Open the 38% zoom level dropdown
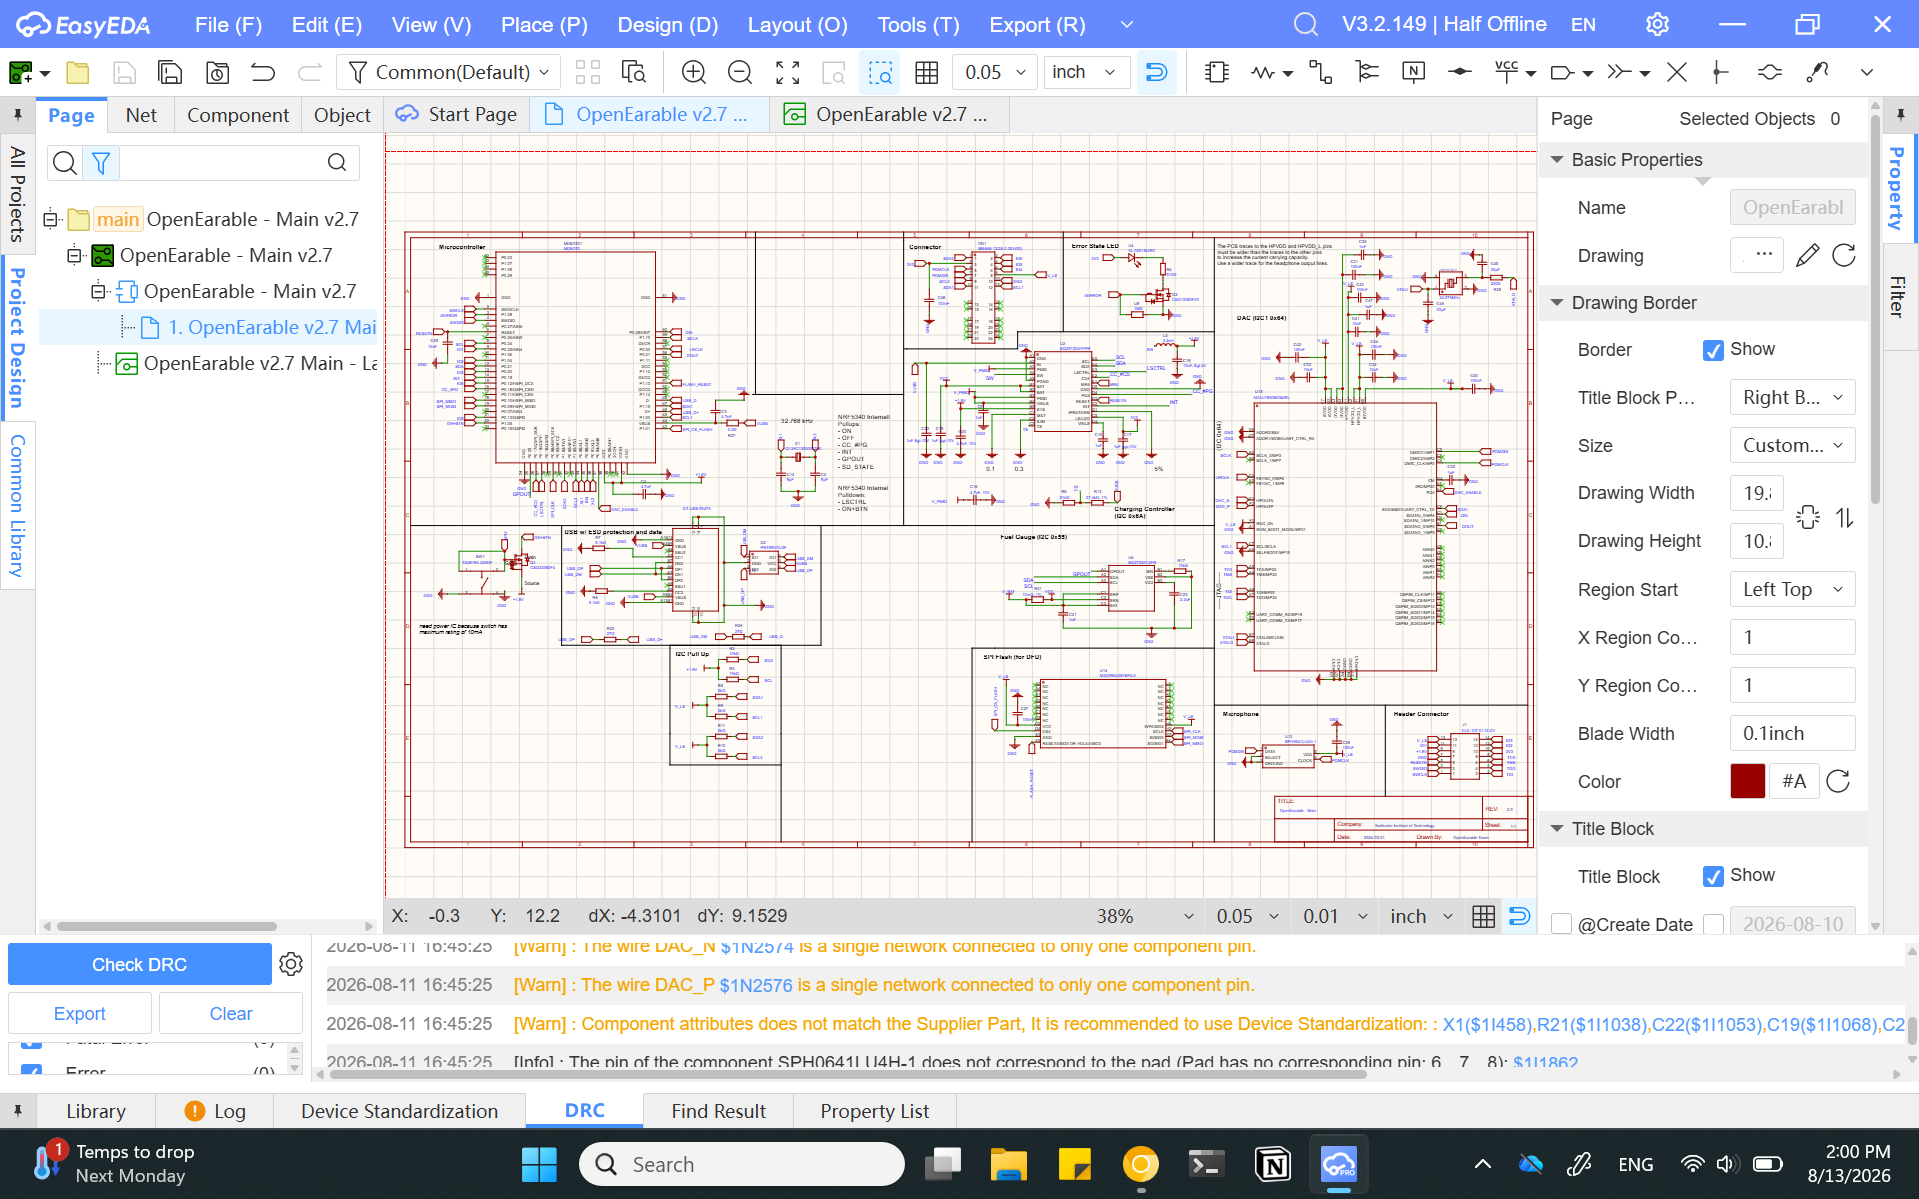Viewport: 1919px width, 1199px height. coord(1144,916)
